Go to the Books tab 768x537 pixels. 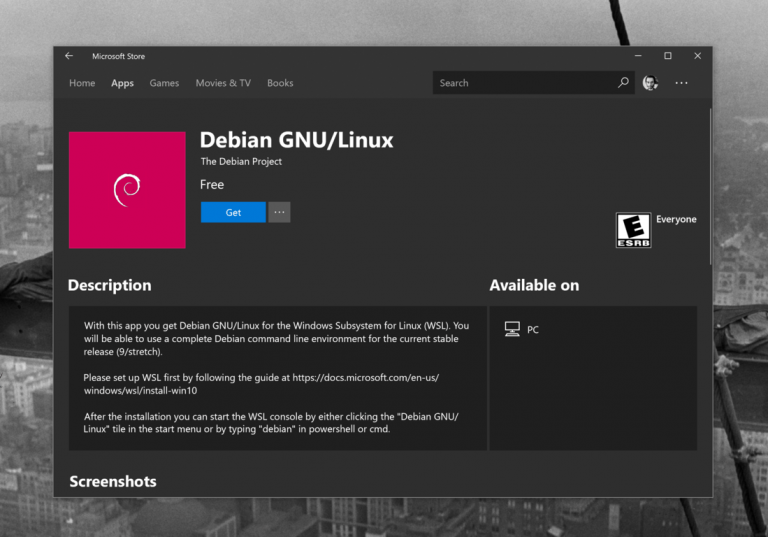click(280, 83)
